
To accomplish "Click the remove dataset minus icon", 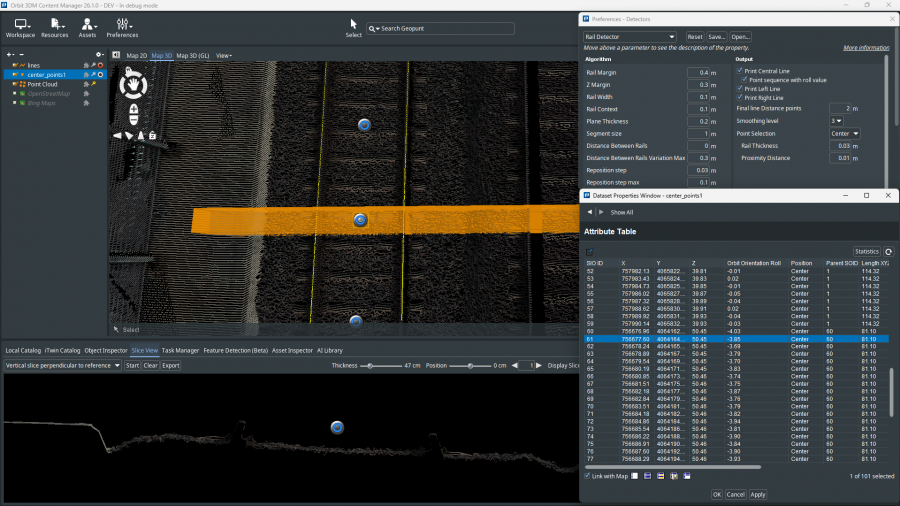I will point(22,55).
